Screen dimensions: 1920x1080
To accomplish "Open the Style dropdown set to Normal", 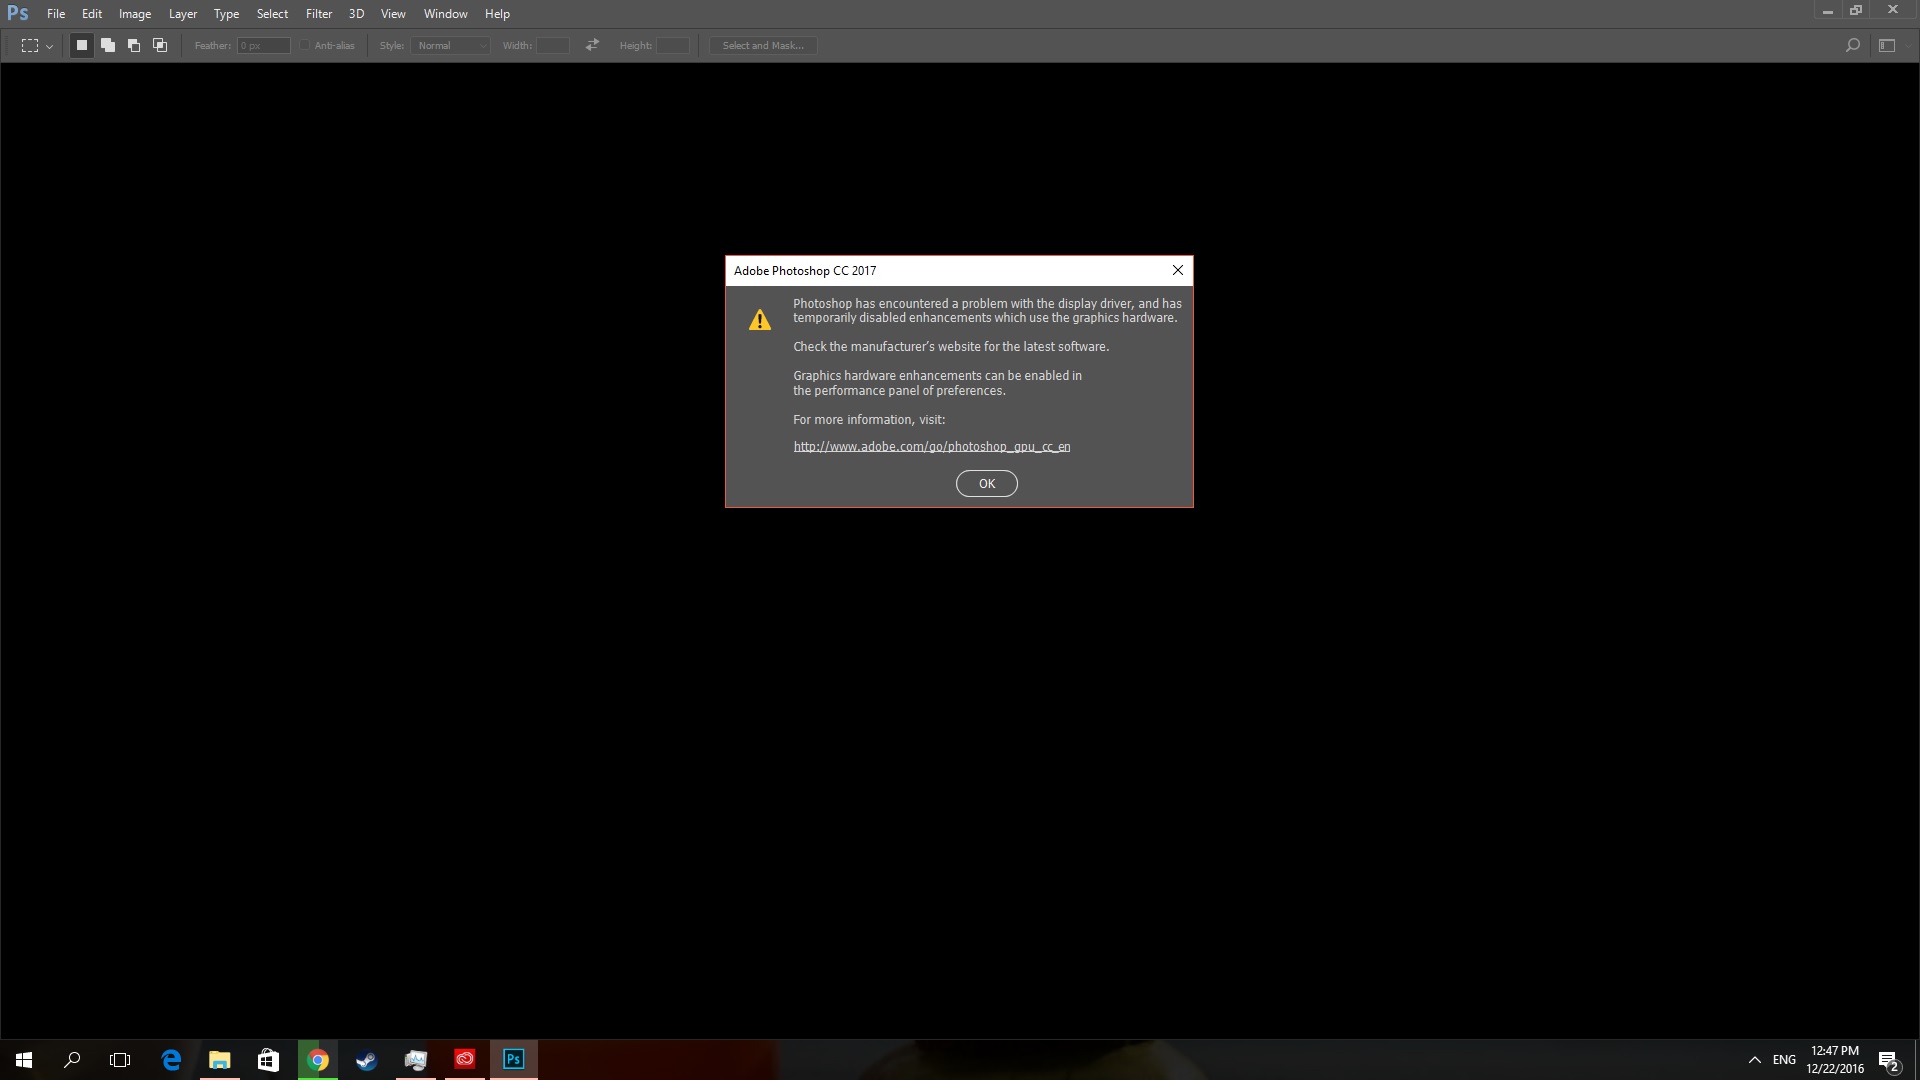I will [450, 45].
